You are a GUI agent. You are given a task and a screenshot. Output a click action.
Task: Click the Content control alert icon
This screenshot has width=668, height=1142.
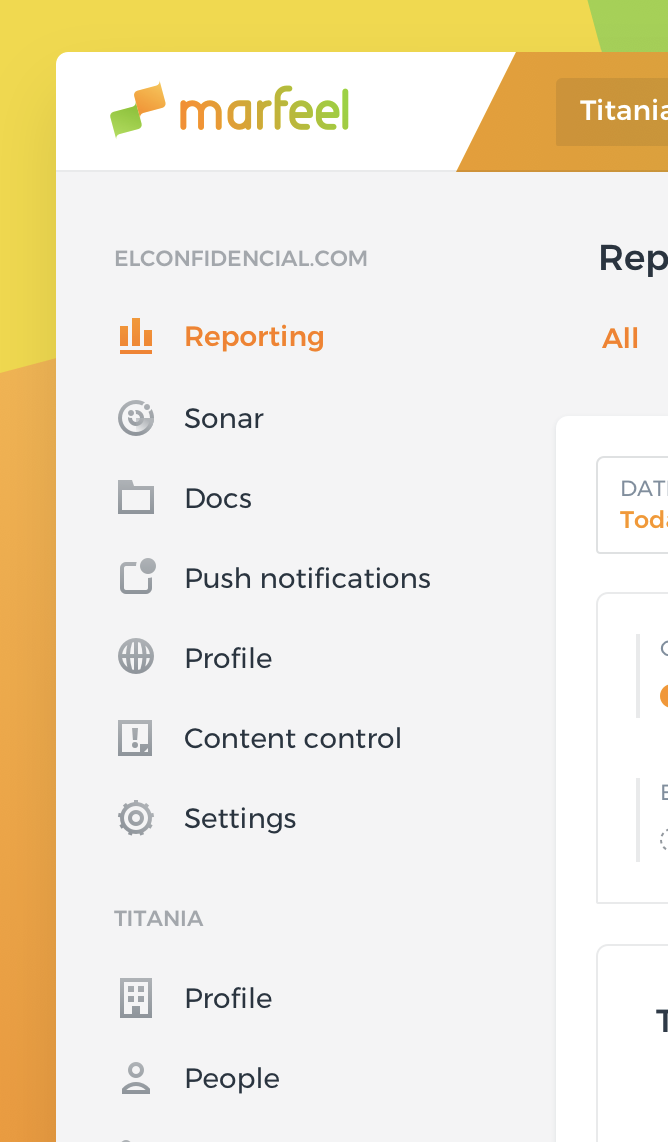click(136, 738)
